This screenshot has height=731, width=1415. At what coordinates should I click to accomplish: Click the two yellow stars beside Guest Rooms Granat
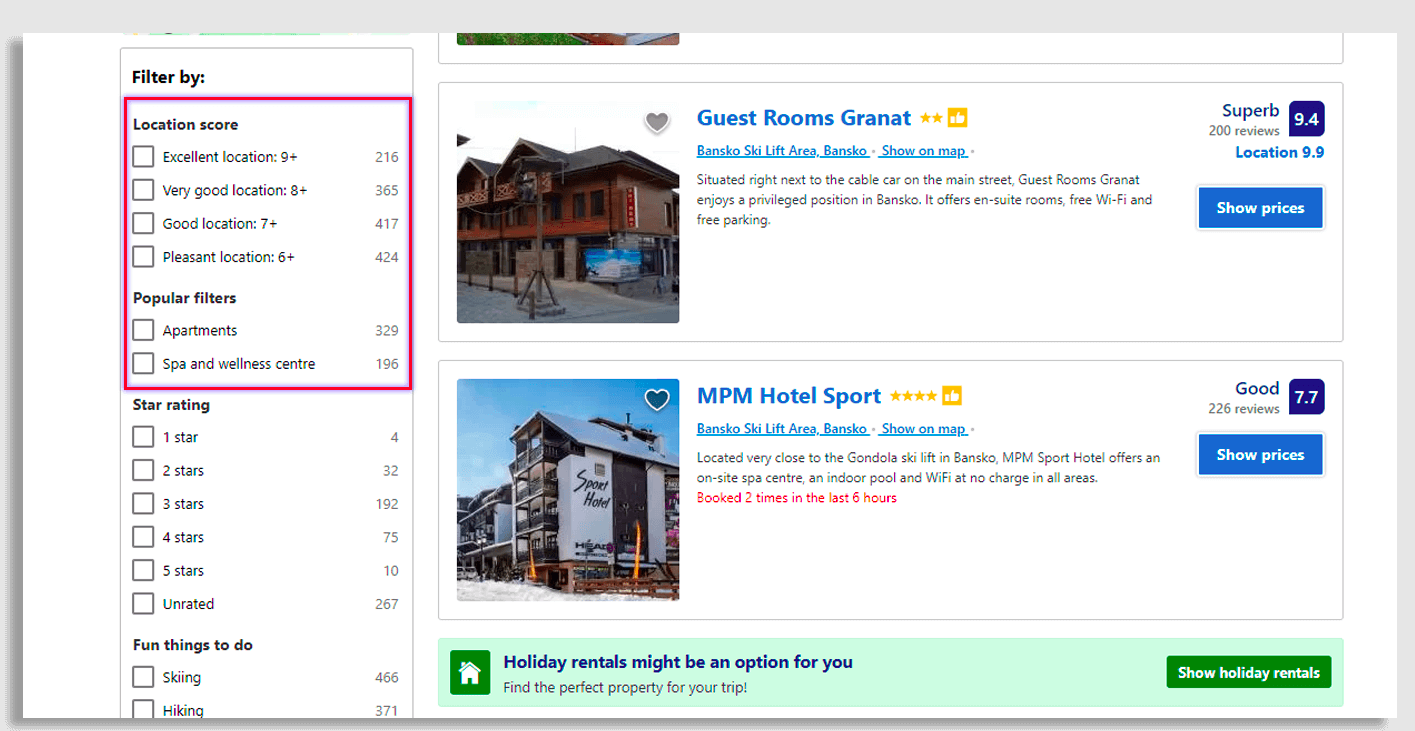point(931,118)
